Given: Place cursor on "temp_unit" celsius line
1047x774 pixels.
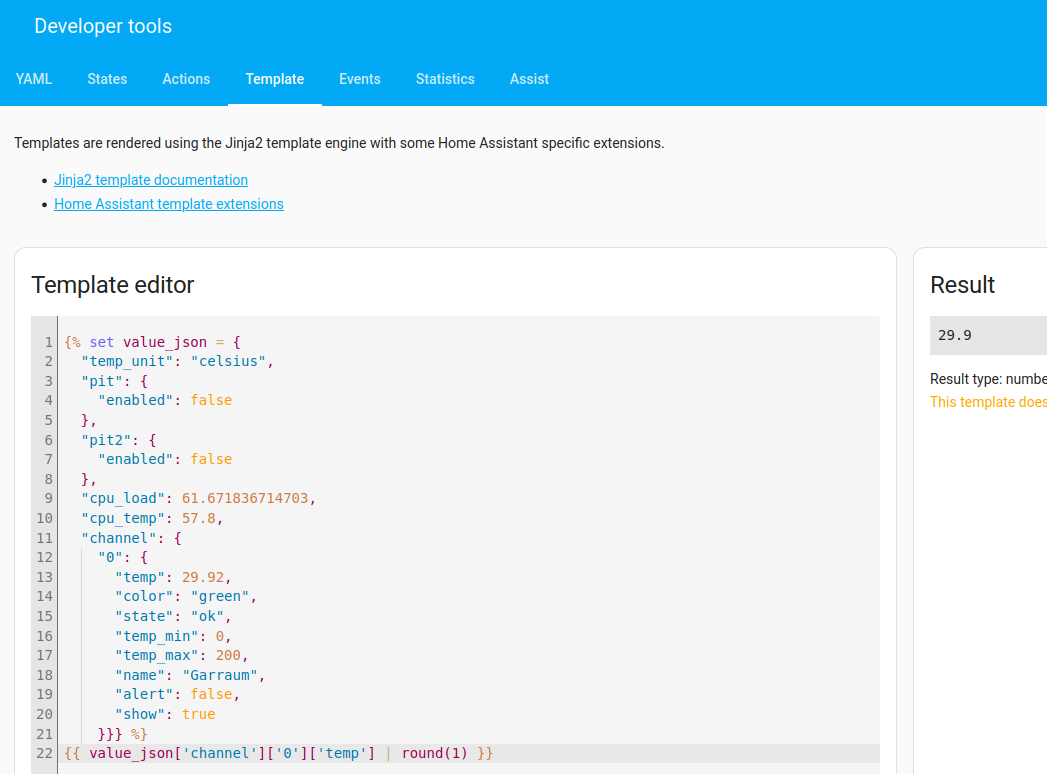Looking at the screenshot, I should tap(178, 361).
